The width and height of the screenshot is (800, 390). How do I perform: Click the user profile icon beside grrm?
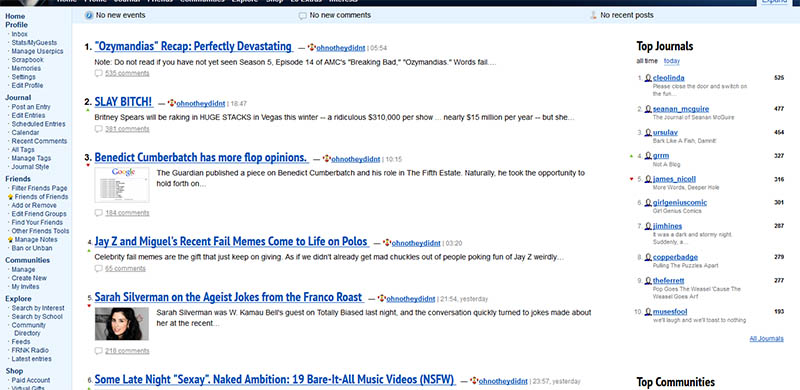[x=648, y=156]
